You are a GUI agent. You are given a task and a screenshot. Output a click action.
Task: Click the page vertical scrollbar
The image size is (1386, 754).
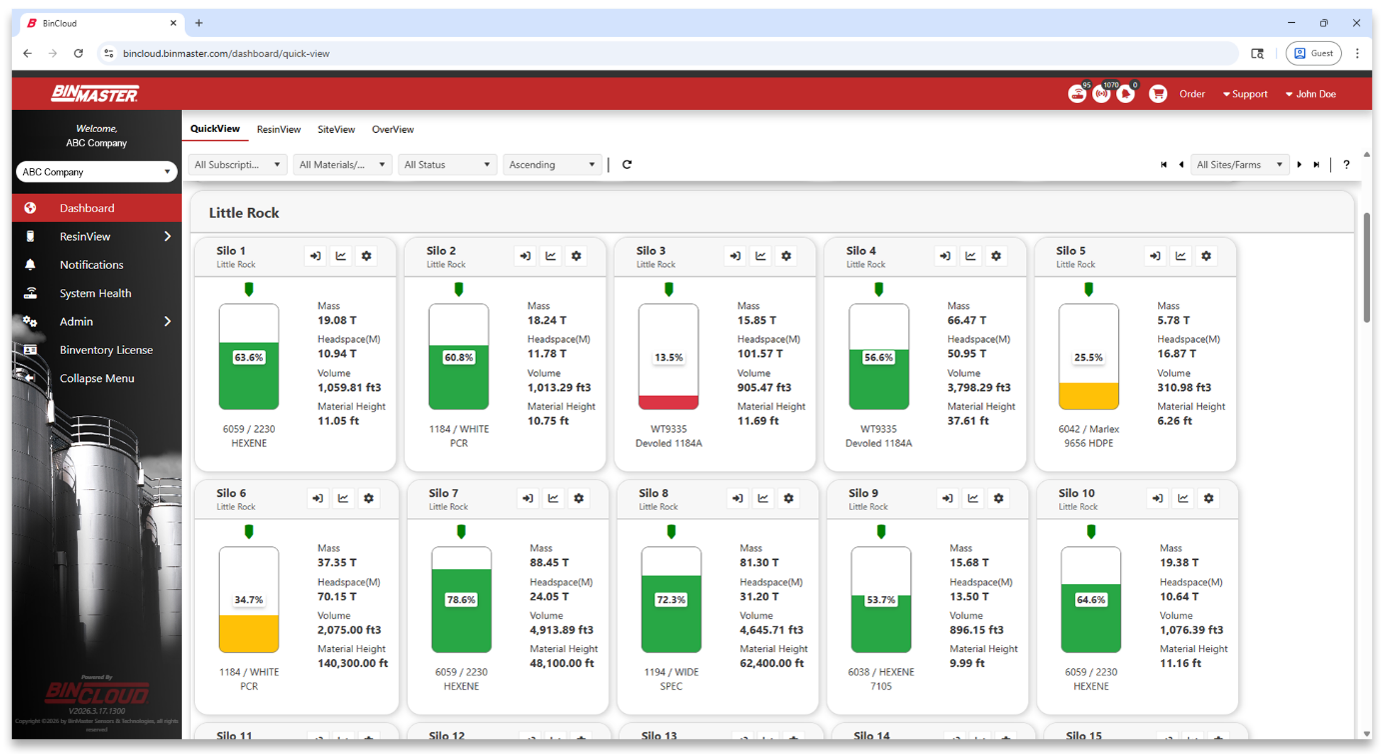click(1366, 267)
